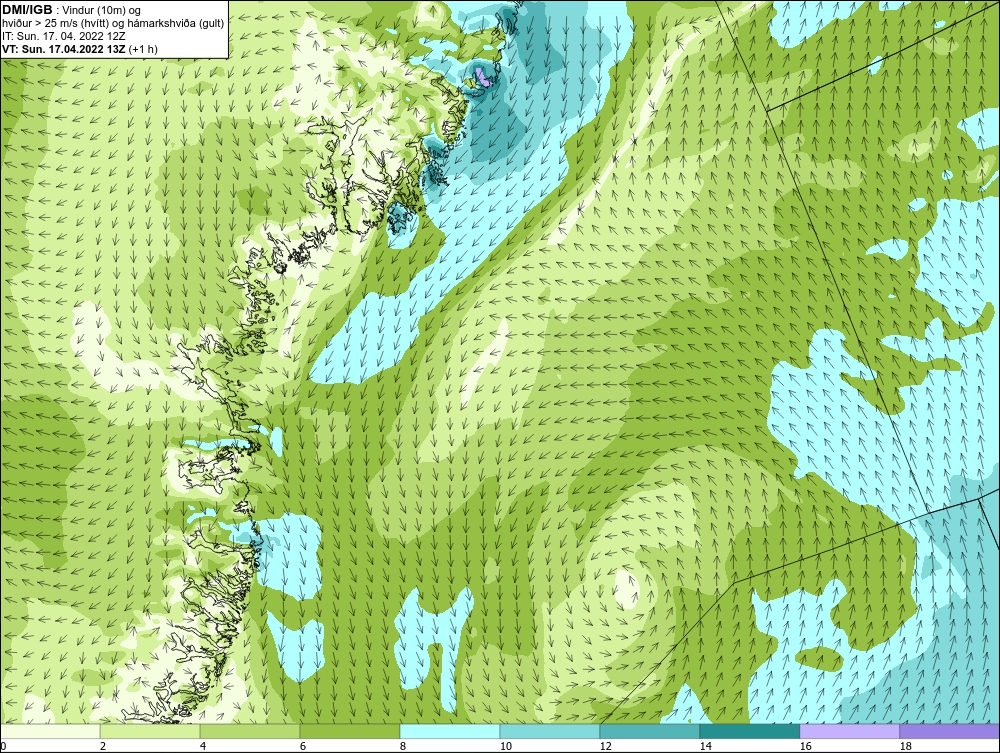Image resolution: width=1000 pixels, height=753 pixels.
Task: Click the 'IT: Sun. 17. 04. 2022 12Z' line
Action: click(x=64, y=36)
